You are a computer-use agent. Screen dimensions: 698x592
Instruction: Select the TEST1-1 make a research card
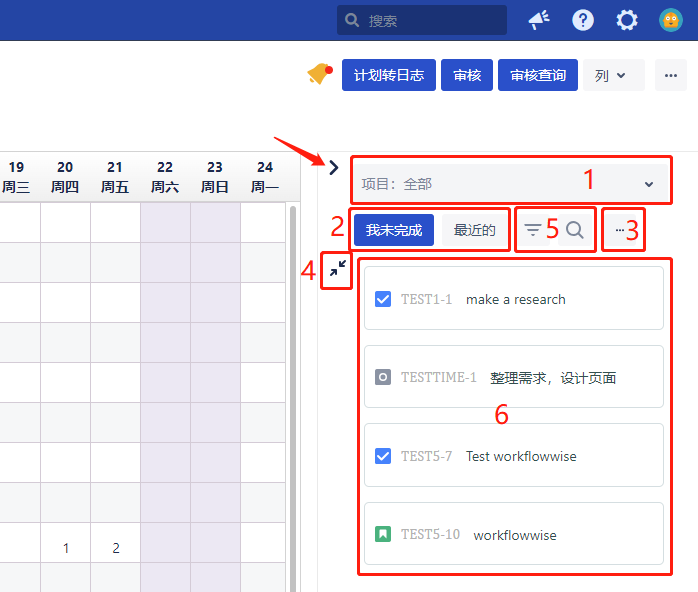[x=513, y=298]
